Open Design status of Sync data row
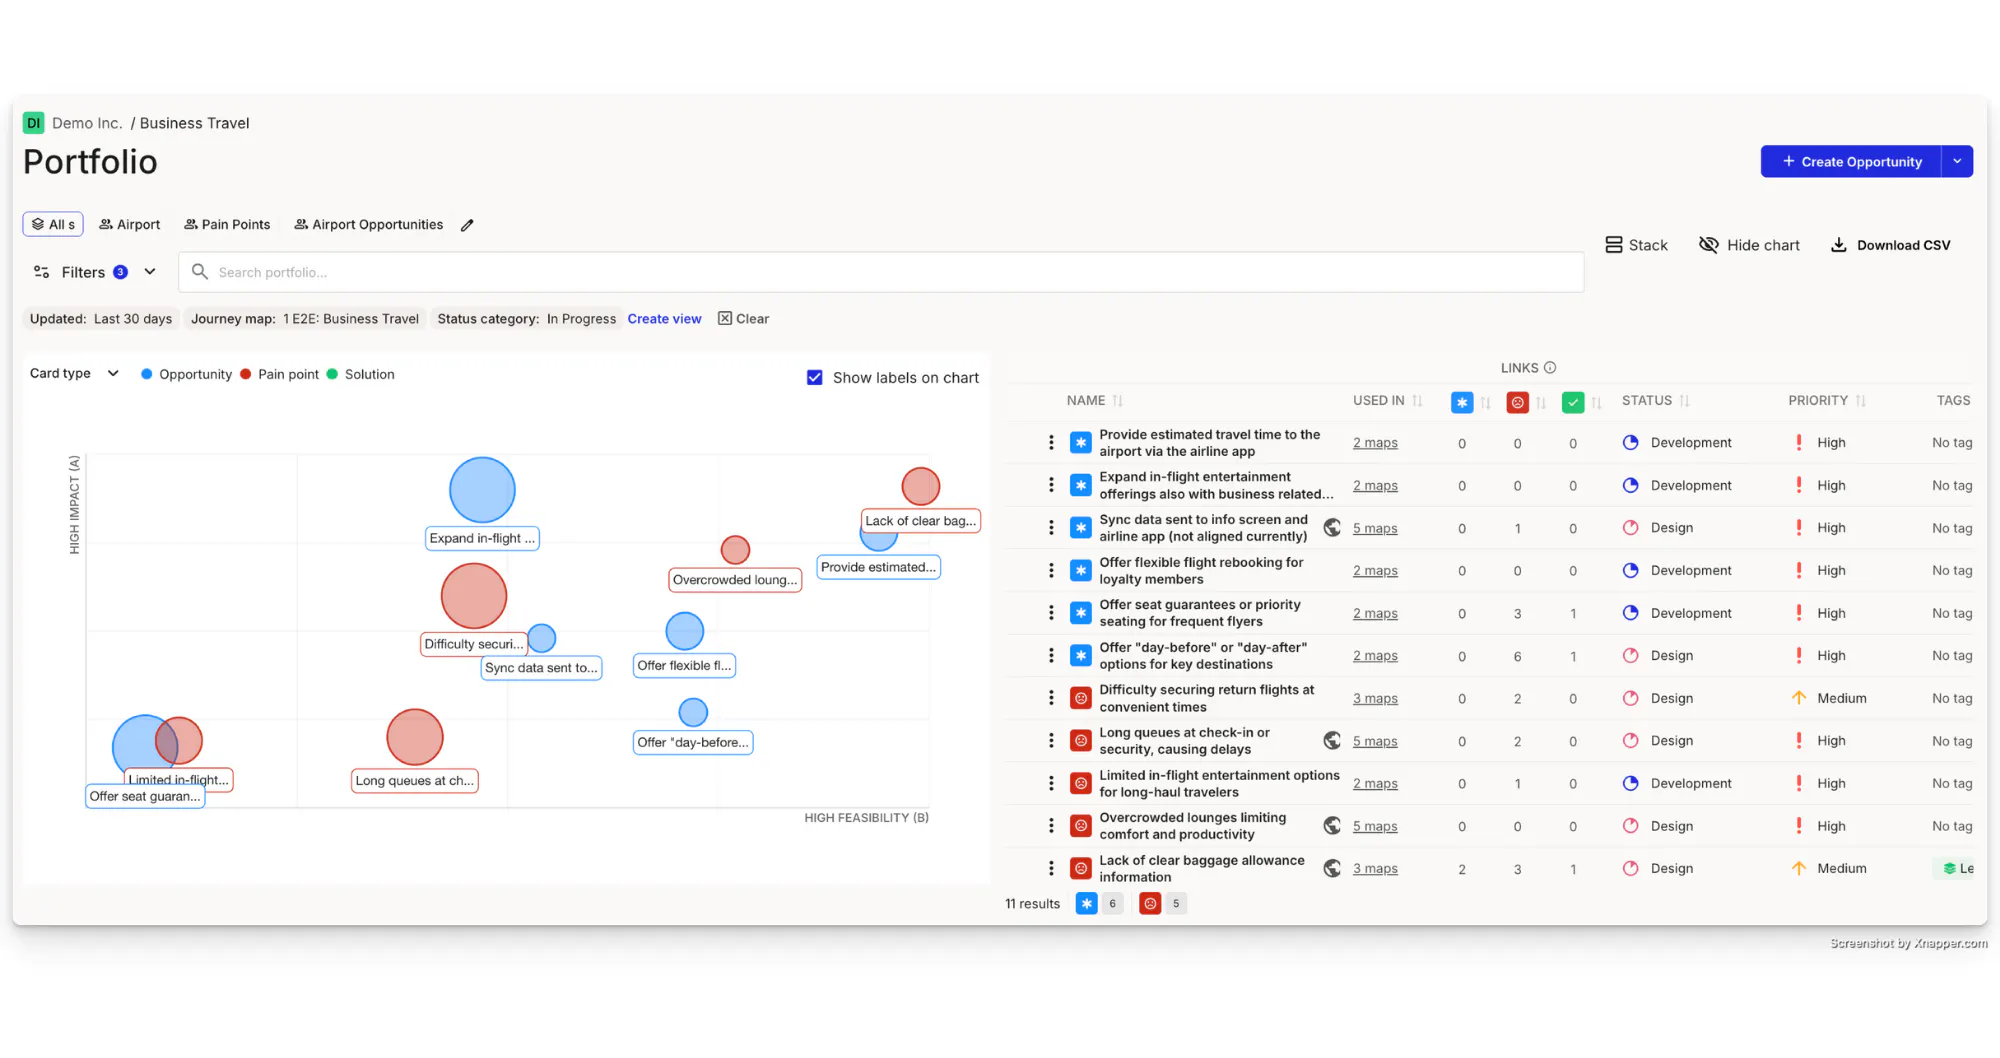 pos(1658,527)
